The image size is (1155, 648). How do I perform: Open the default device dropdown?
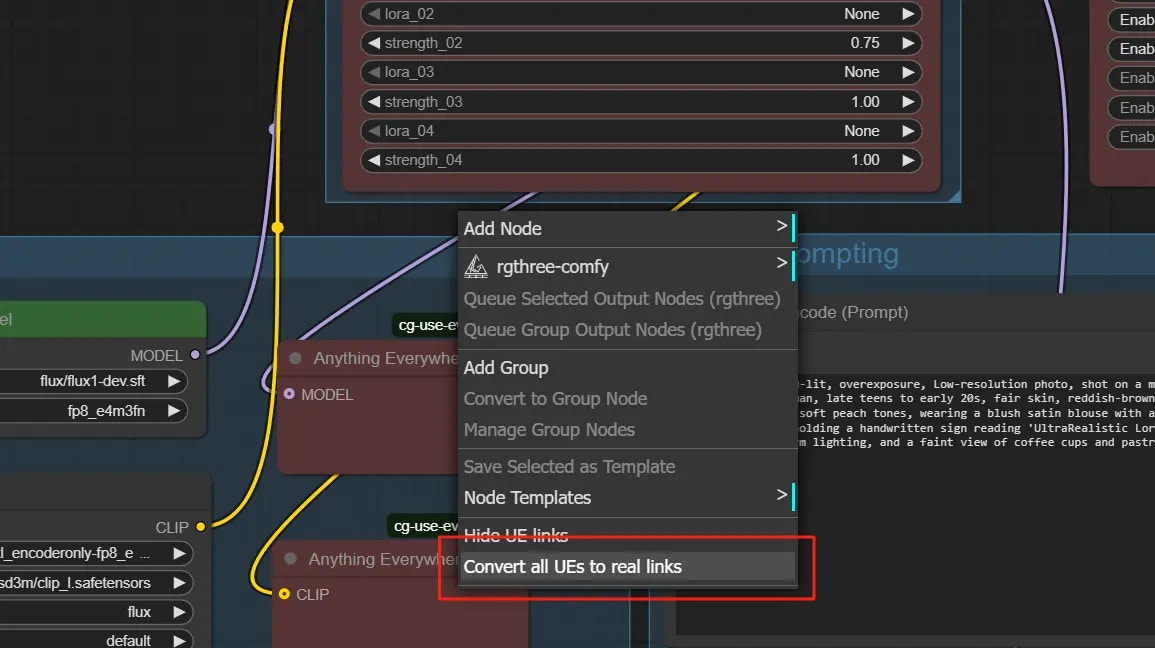(96, 640)
